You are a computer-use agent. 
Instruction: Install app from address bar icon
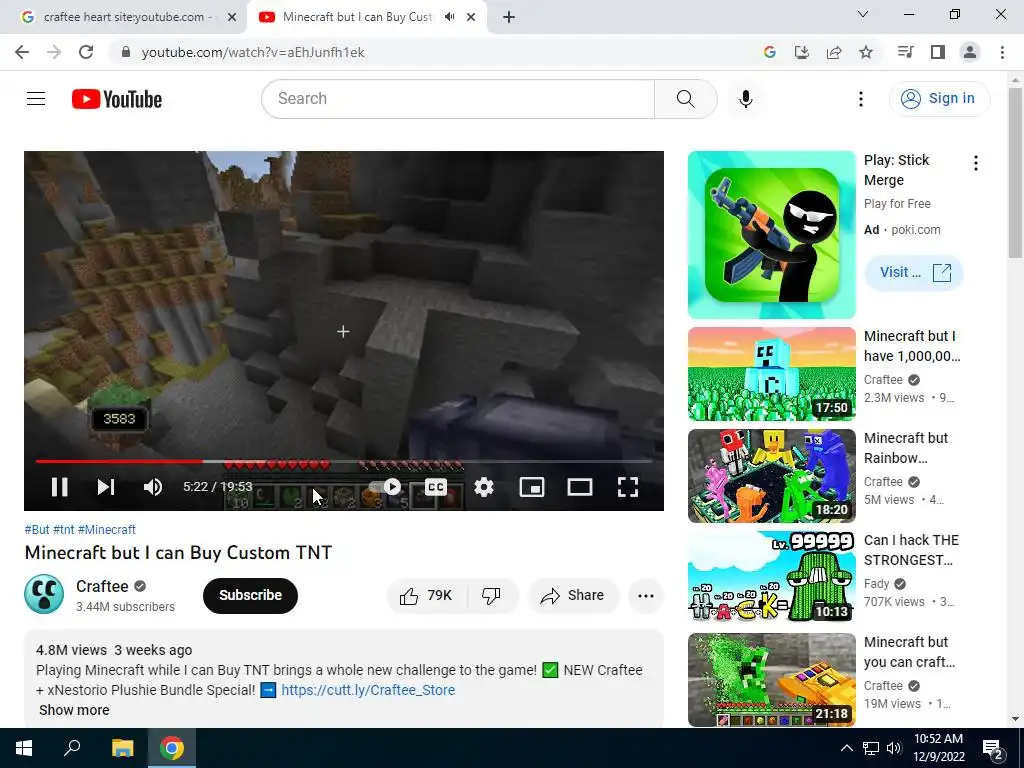[x=802, y=52]
